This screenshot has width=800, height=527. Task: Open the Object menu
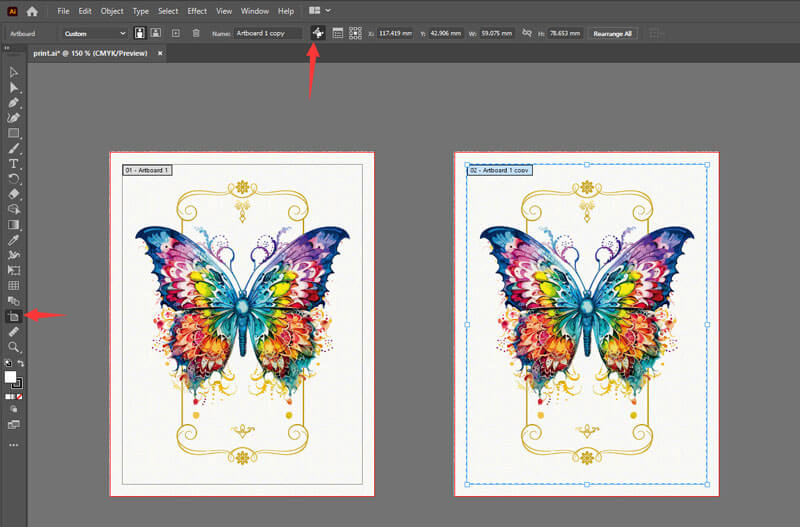(112, 11)
